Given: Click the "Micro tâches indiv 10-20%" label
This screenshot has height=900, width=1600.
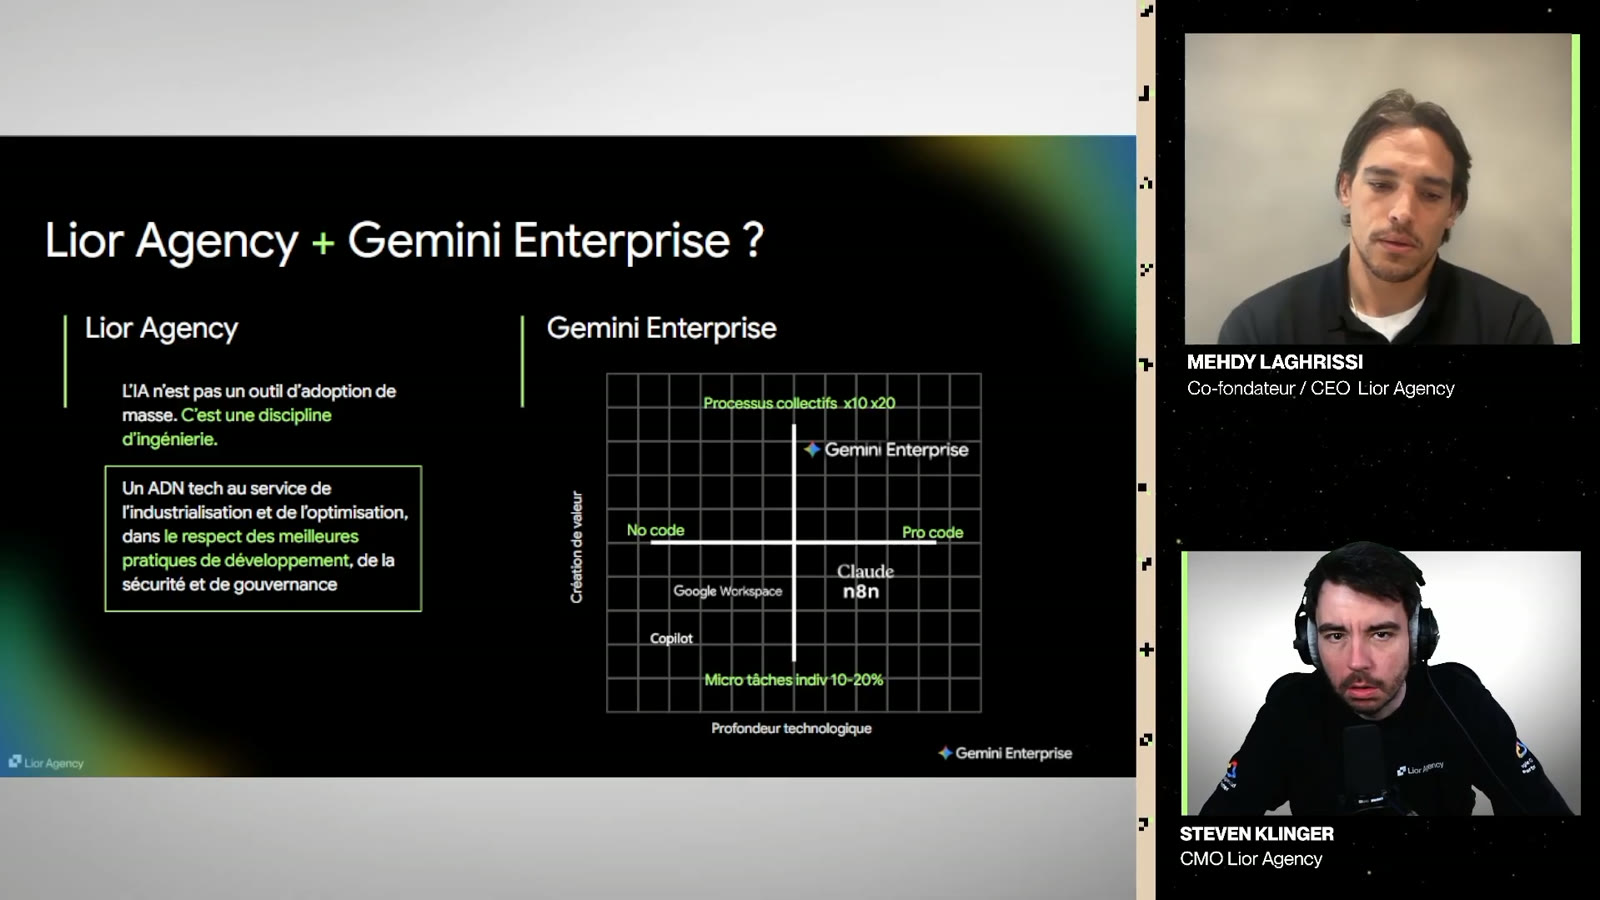Looking at the screenshot, I should pos(794,680).
